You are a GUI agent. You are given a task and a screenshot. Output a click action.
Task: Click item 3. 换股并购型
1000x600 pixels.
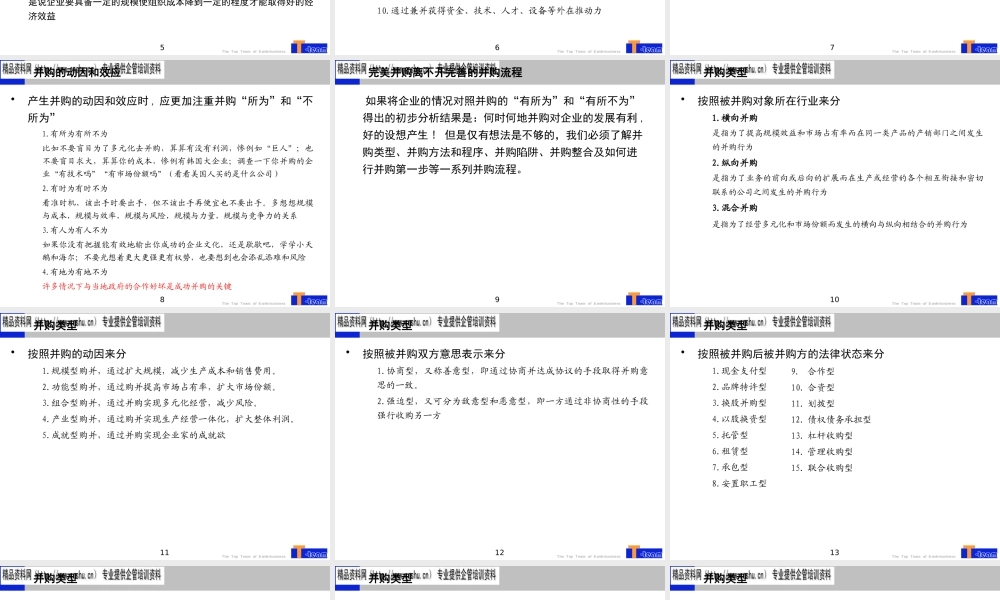[739, 404]
